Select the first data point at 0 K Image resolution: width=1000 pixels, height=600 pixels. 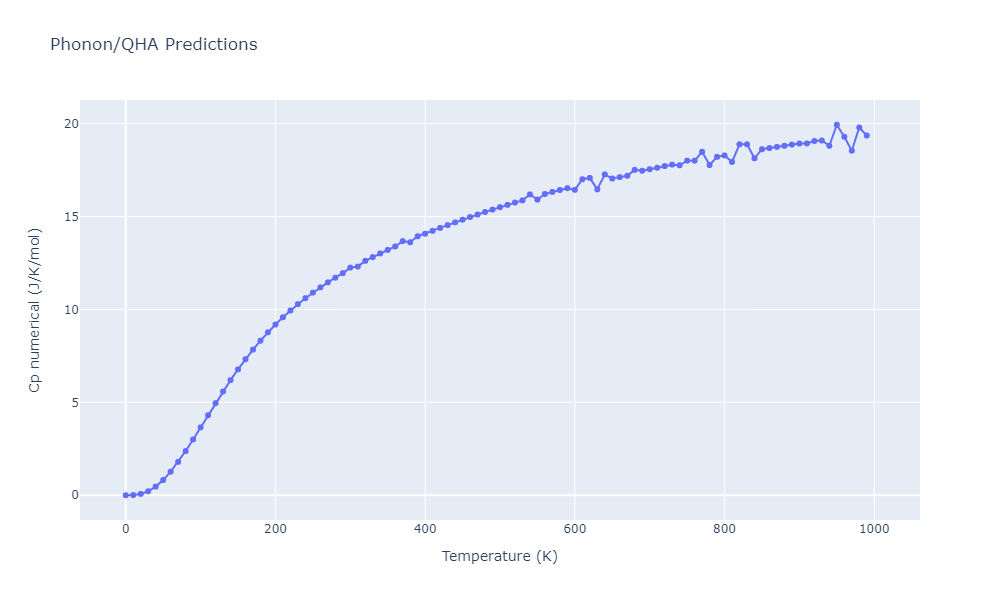coord(126,495)
